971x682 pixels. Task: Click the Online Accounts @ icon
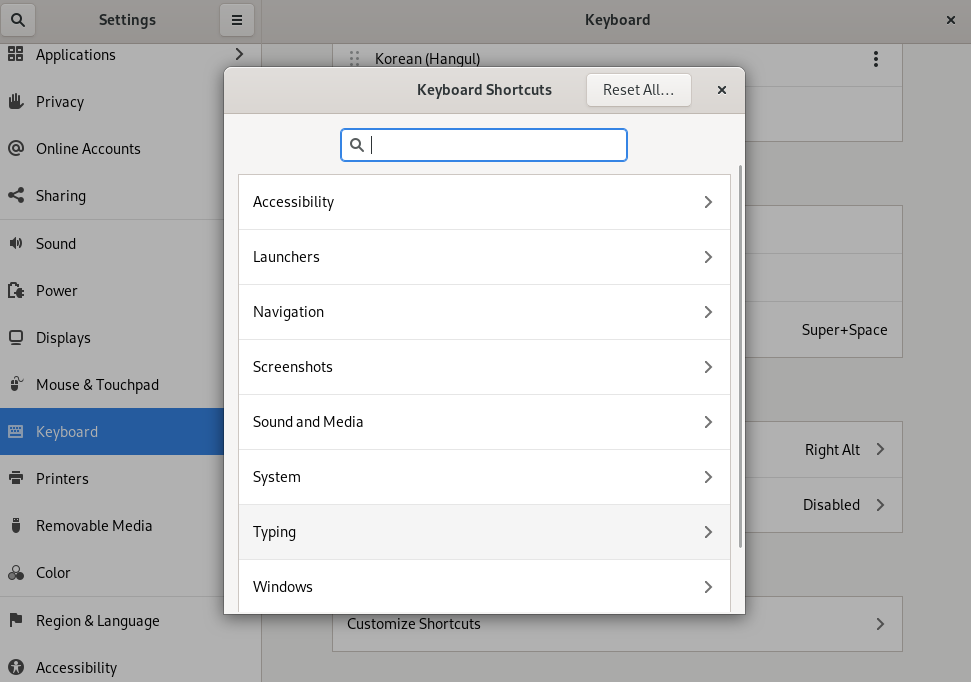16,149
